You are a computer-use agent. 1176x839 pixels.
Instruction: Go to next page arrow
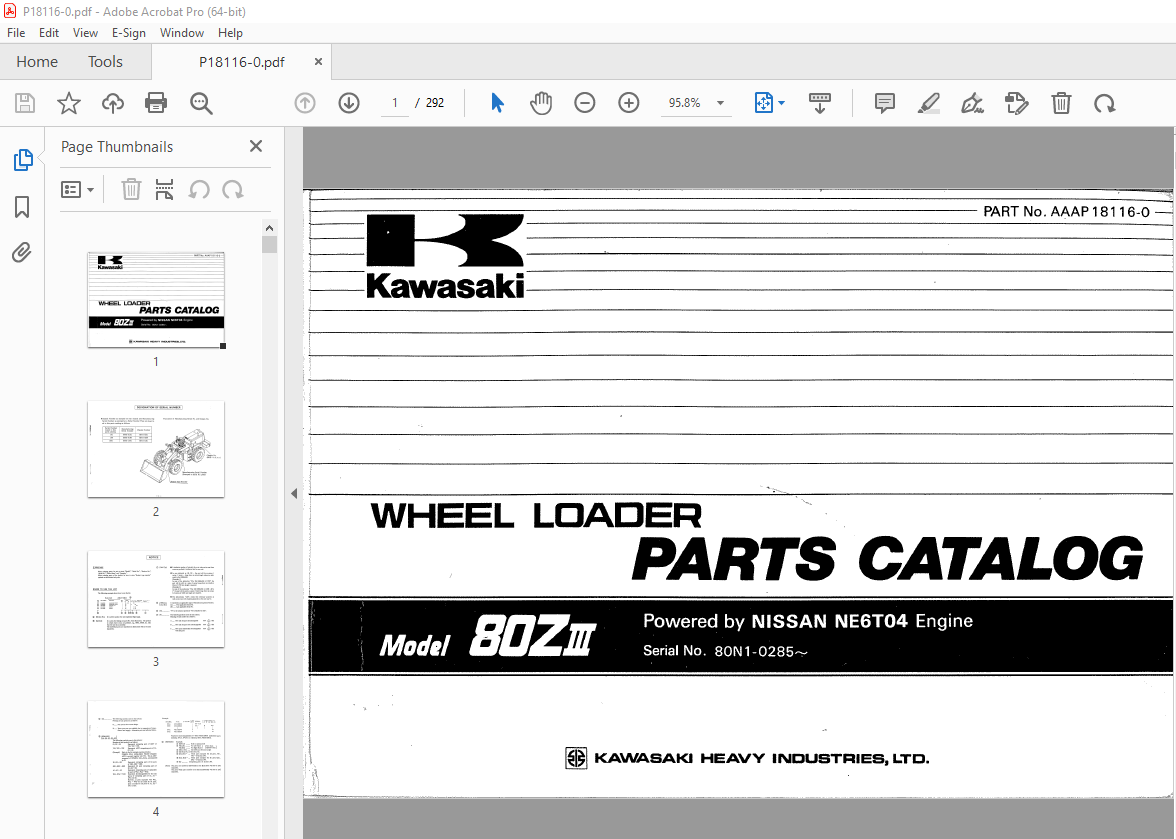point(349,103)
